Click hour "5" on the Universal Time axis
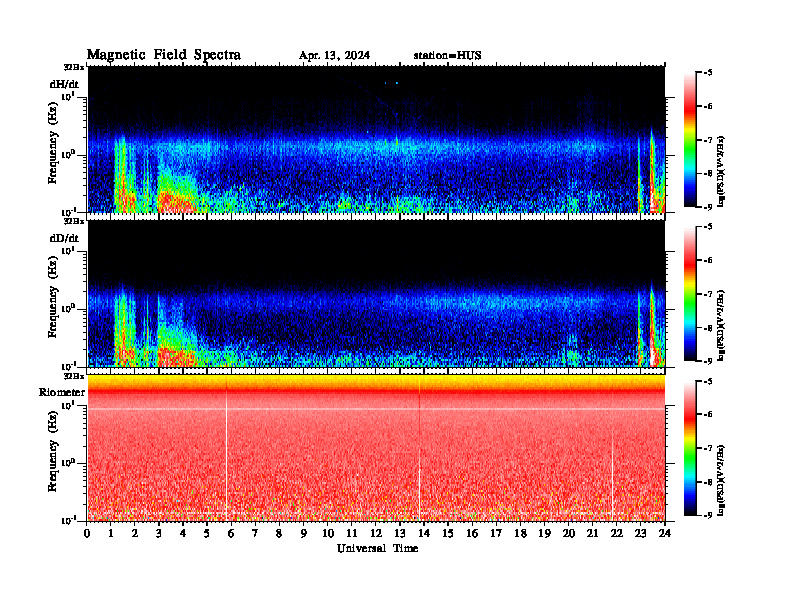The width and height of the screenshot is (792, 612). tap(207, 533)
